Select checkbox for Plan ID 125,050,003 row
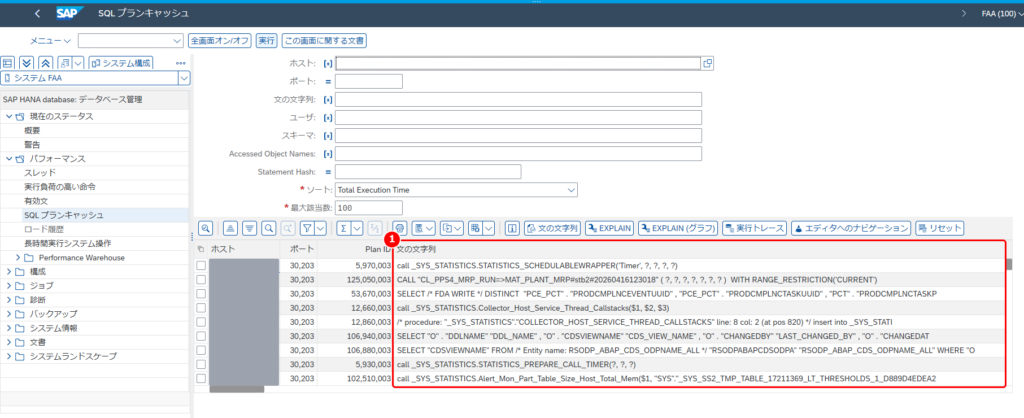The width and height of the screenshot is (1024, 418). pyautogui.click(x=201, y=280)
